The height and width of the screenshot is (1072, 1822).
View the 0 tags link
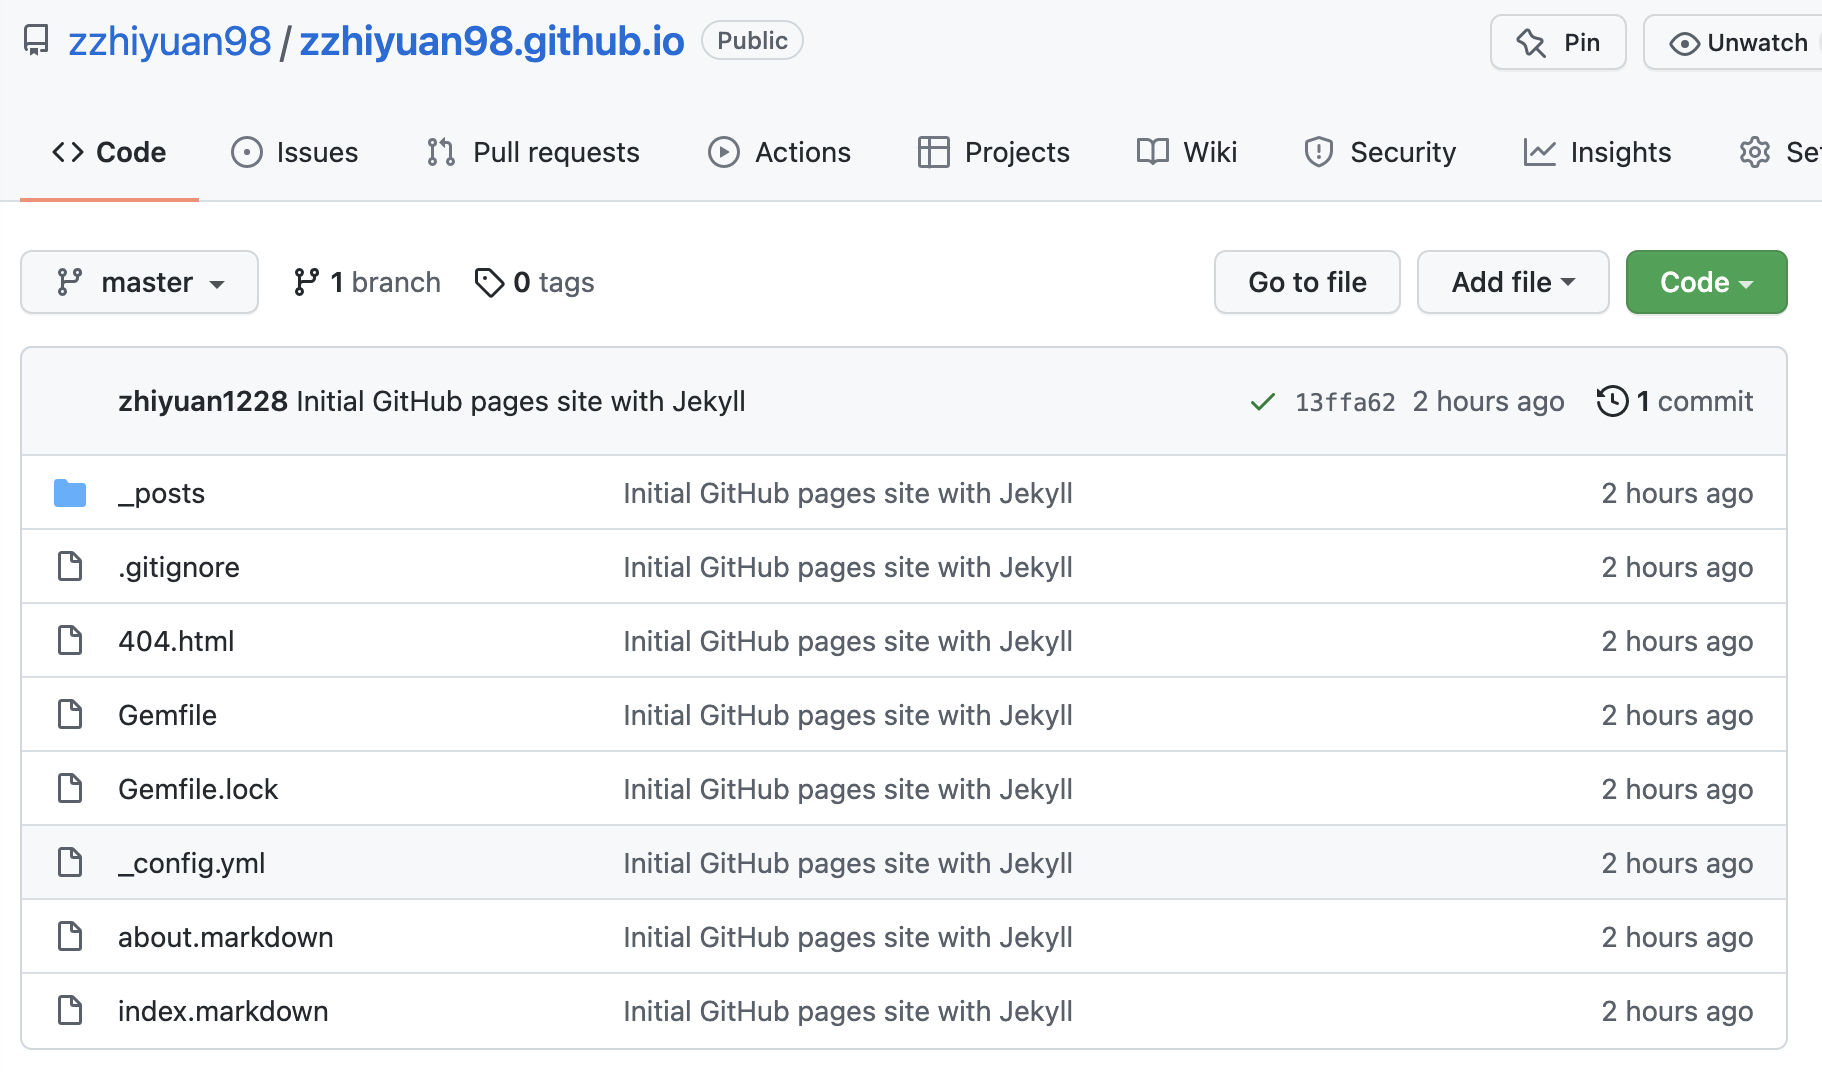(535, 283)
